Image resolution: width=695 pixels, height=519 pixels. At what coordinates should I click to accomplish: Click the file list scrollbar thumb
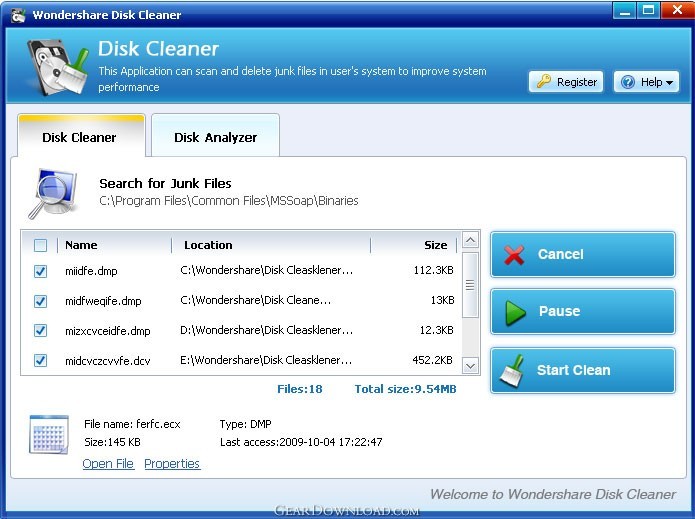[470, 285]
